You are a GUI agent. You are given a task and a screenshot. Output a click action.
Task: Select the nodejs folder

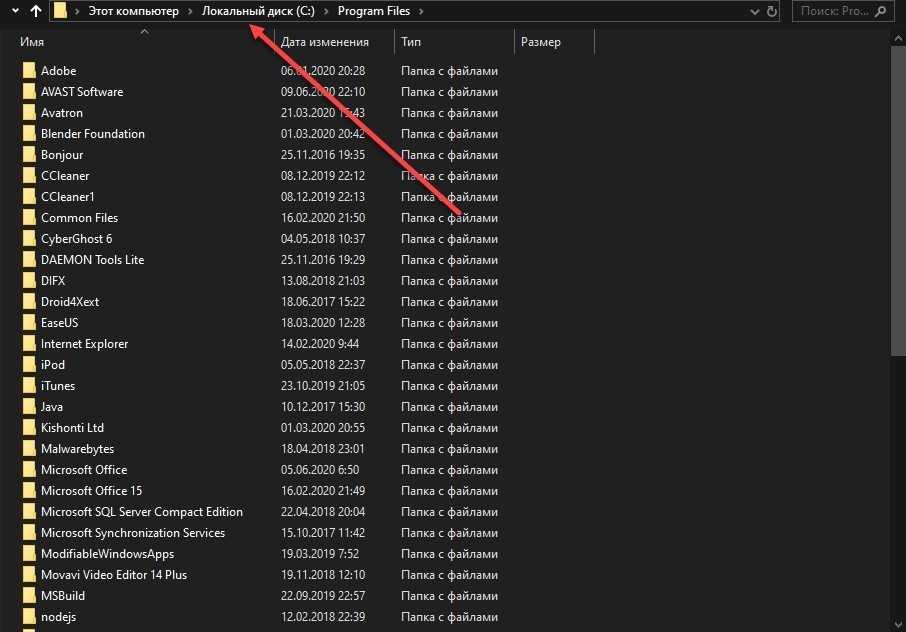(58, 617)
